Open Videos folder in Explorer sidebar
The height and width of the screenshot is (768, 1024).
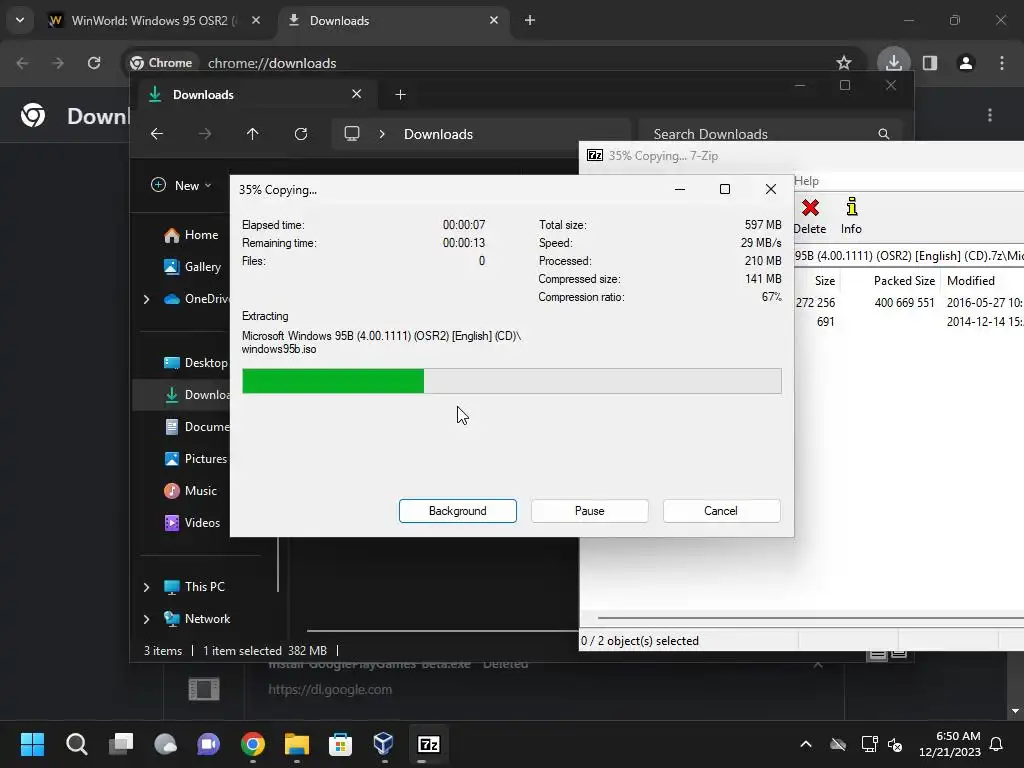tap(192, 522)
